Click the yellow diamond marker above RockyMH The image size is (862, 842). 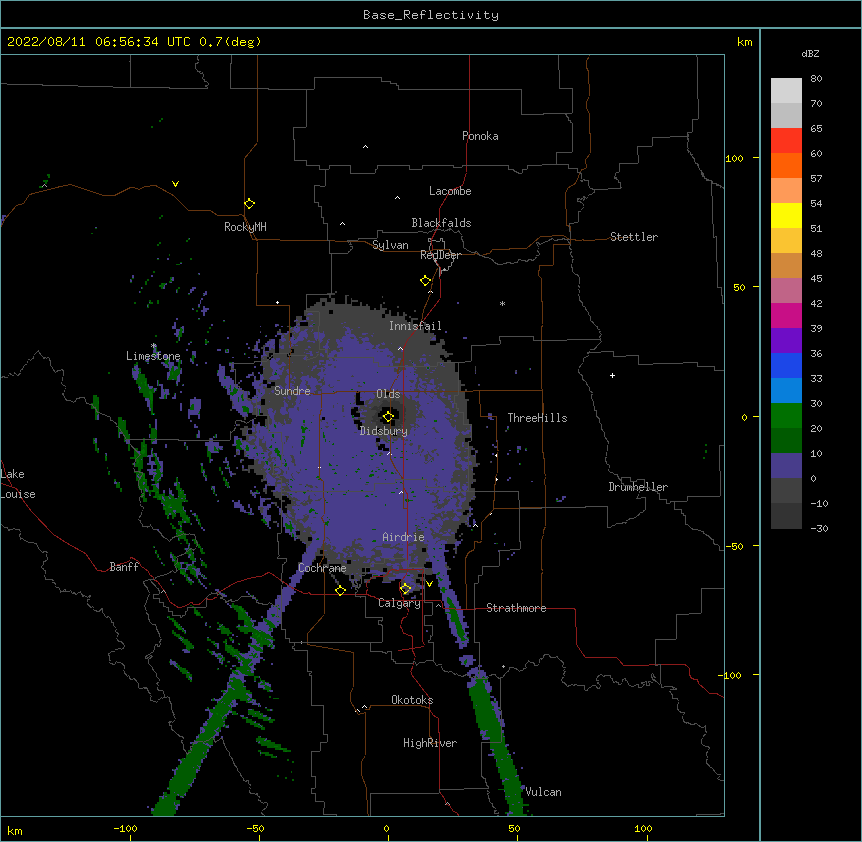click(249, 204)
